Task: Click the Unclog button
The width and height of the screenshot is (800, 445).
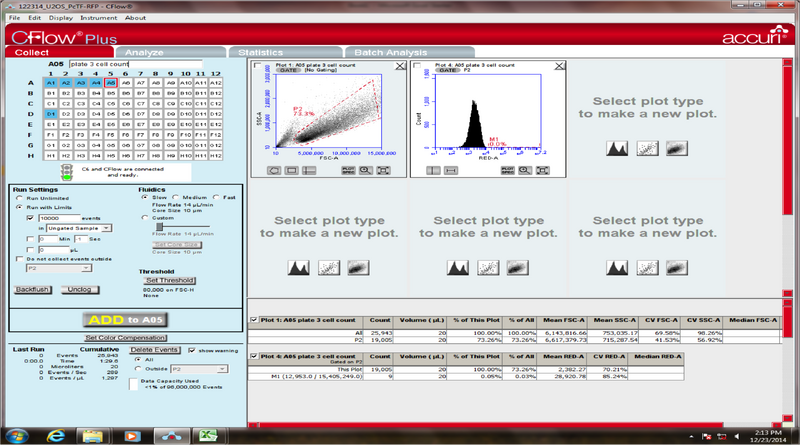Action: pos(80,289)
